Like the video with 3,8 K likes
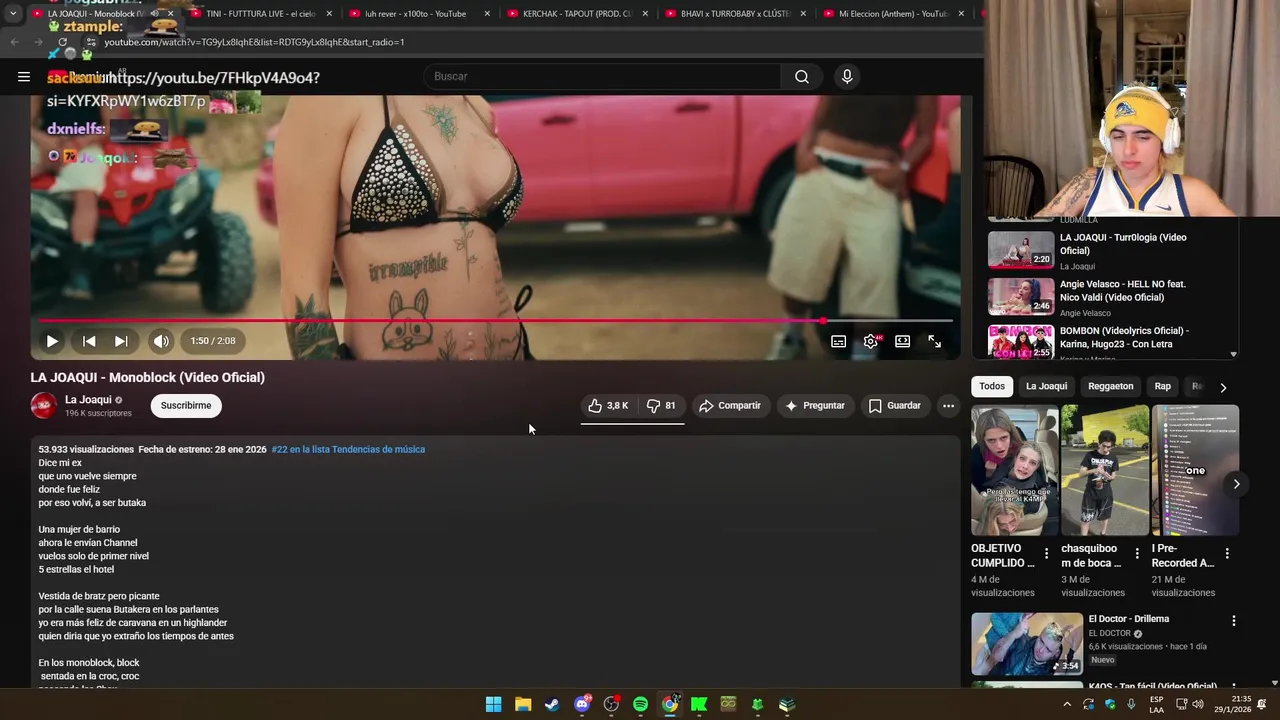This screenshot has width=1280, height=720. point(608,405)
